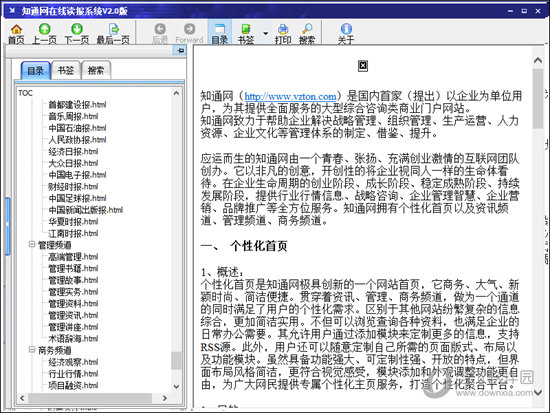Image resolution: width=550 pixels, height=413 pixels.
Task: Switch to the 目录 sidebar tab
Action: [x=35, y=71]
